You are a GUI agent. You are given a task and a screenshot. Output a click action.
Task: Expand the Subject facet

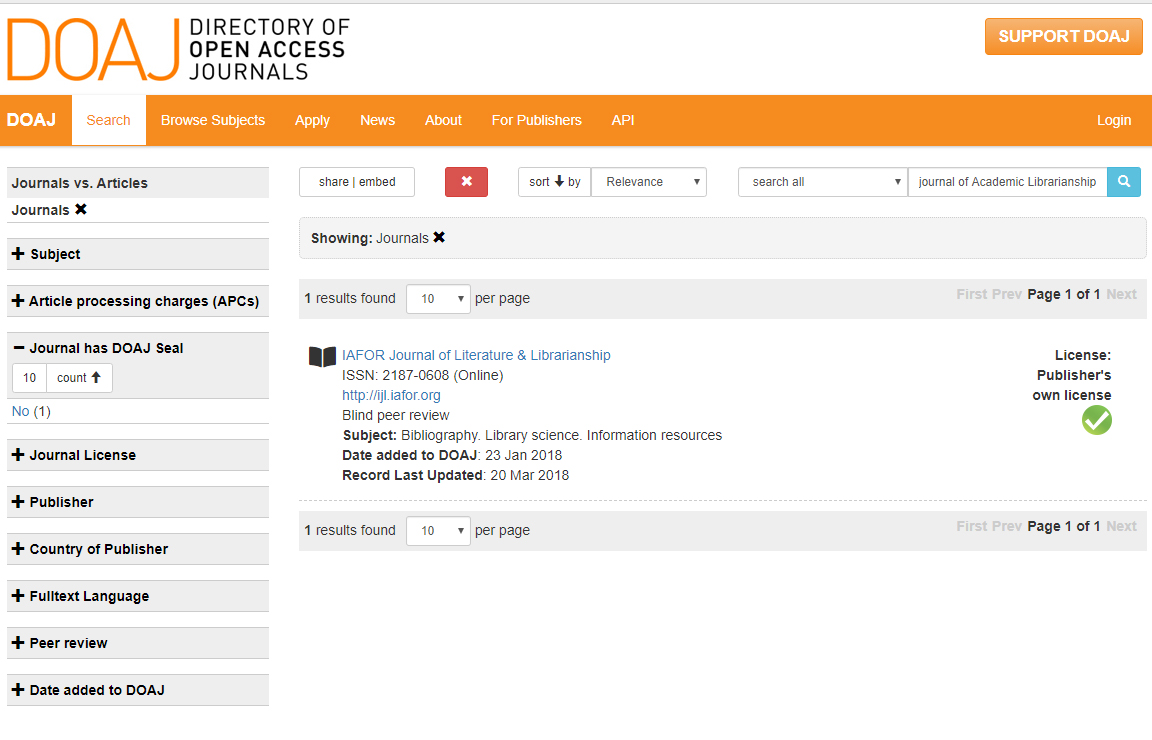click(x=137, y=254)
